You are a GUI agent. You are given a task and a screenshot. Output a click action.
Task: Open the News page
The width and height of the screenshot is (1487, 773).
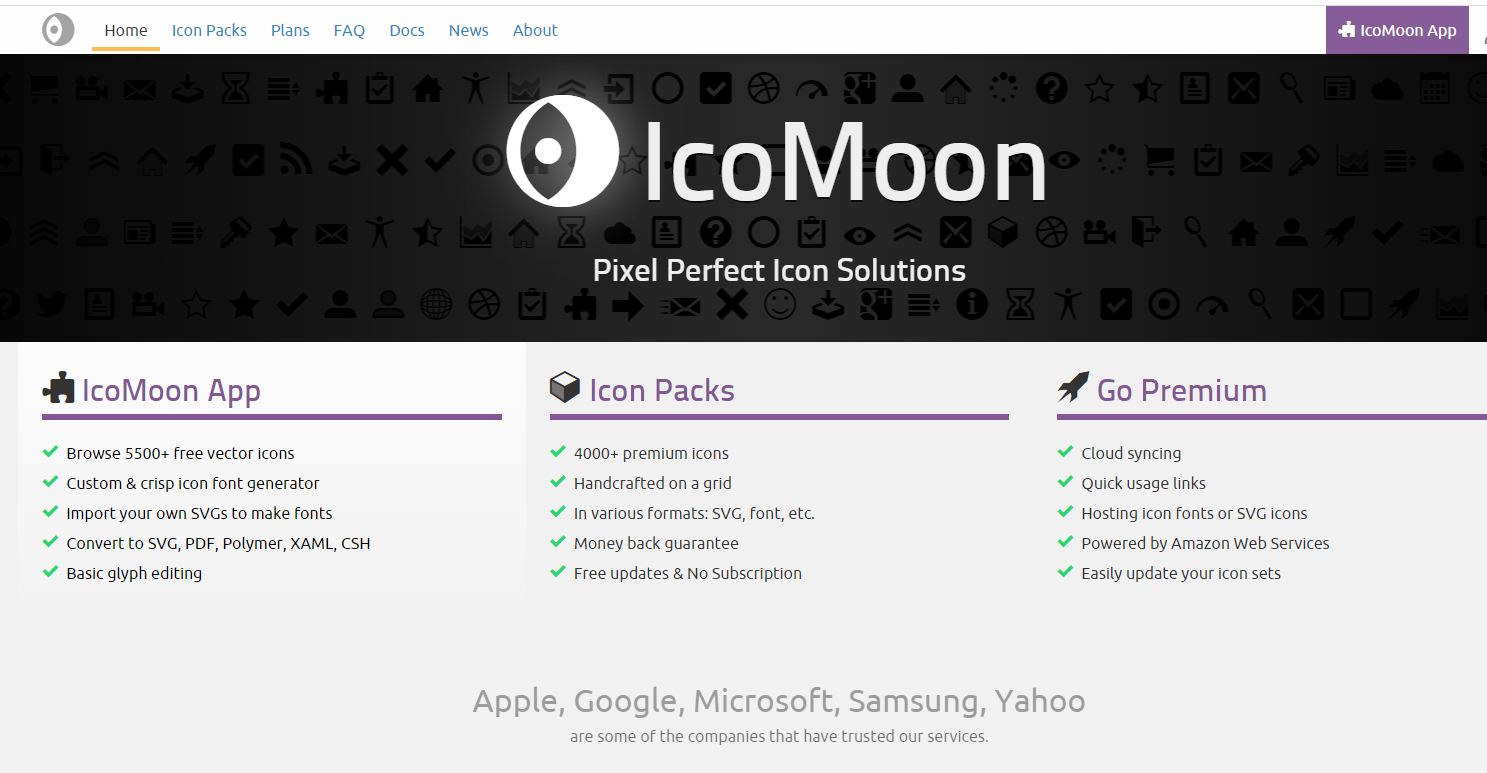(468, 30)
